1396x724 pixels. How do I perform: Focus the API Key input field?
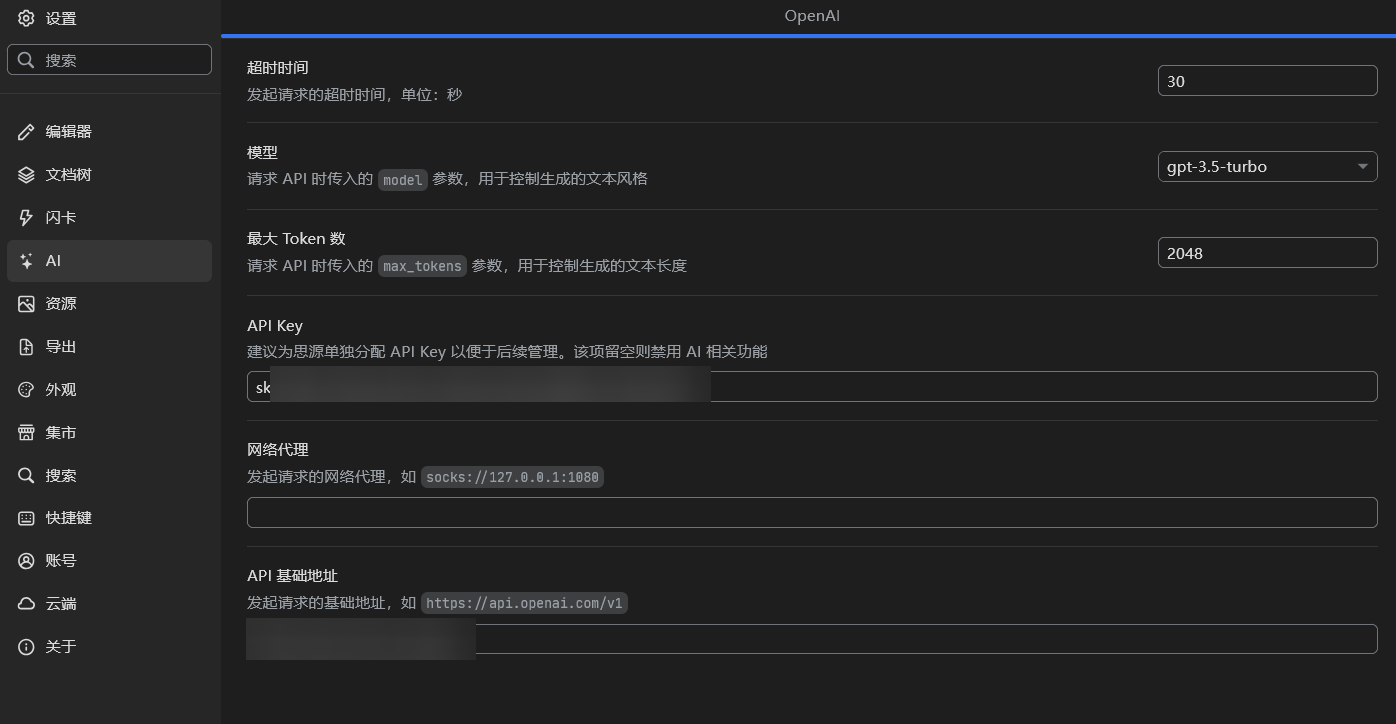(x=812, y=387)
